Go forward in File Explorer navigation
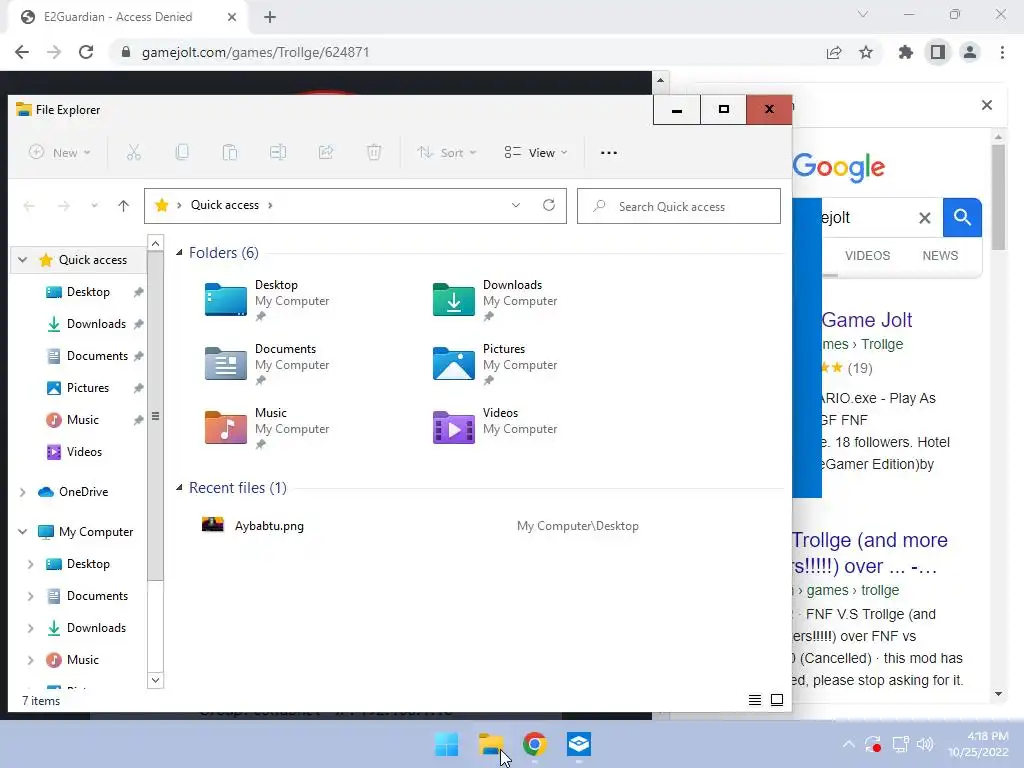Viewport: 1024px width, 768px height. 63,206
